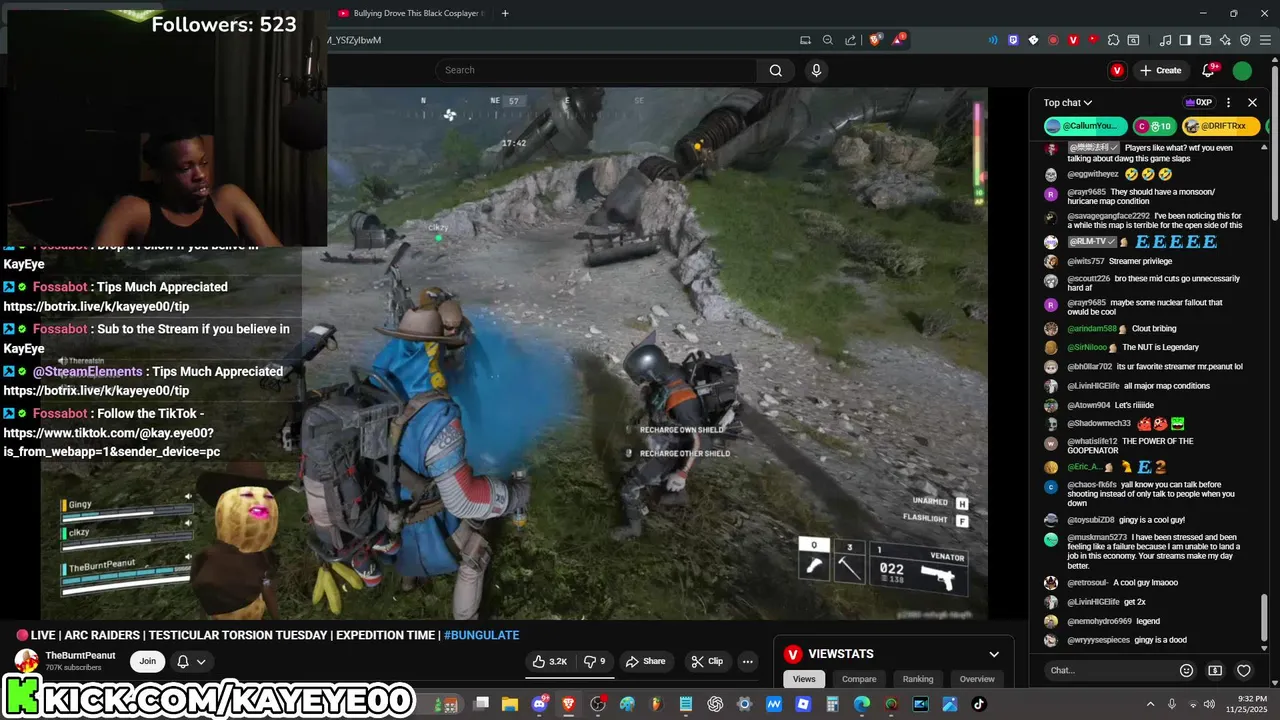Image resolution: width=1280 pixels, height=720 pixels.
Task: Open File Explorer folder on taskbar
Action: [510, 705]
